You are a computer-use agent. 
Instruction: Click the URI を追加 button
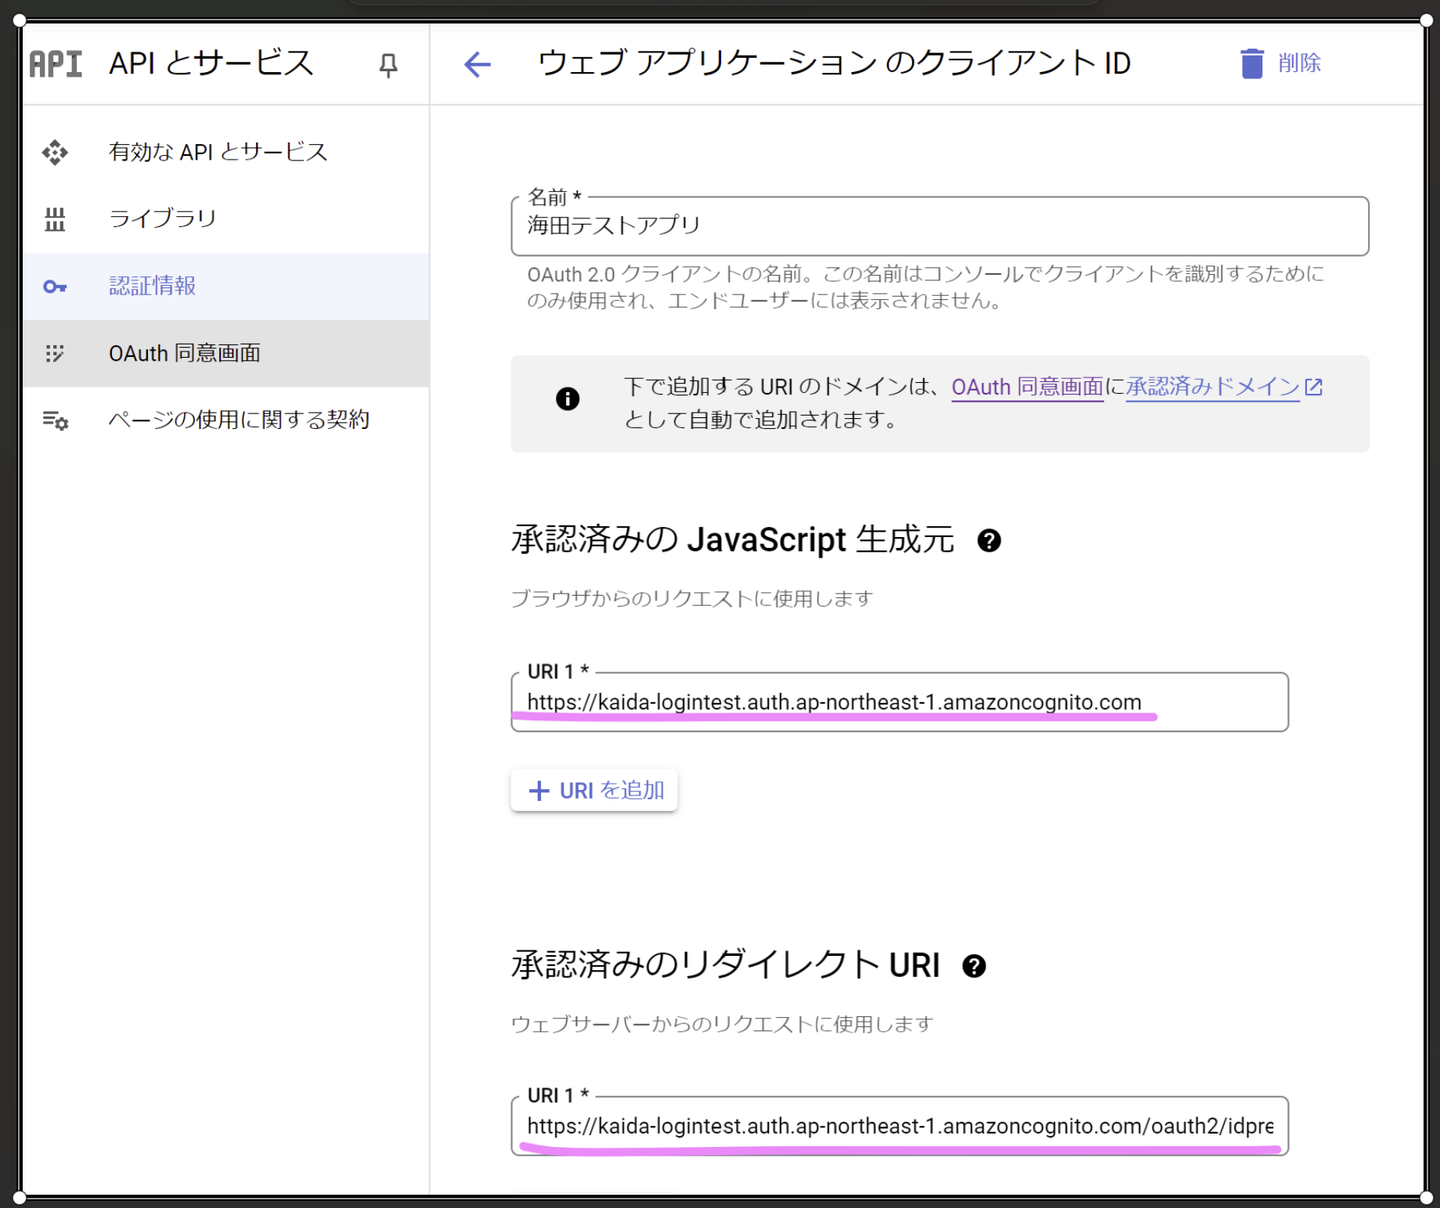(595, 791)
